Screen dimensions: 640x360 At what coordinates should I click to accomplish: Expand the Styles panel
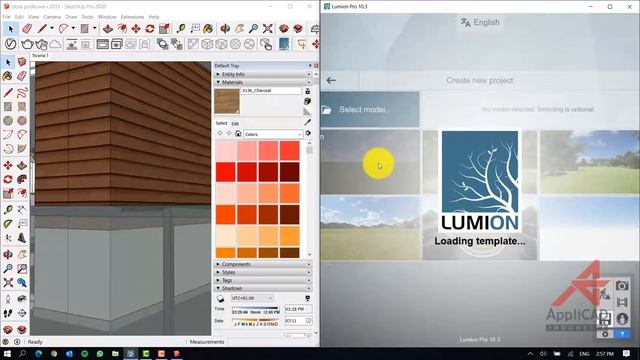[x=263, y=272]
